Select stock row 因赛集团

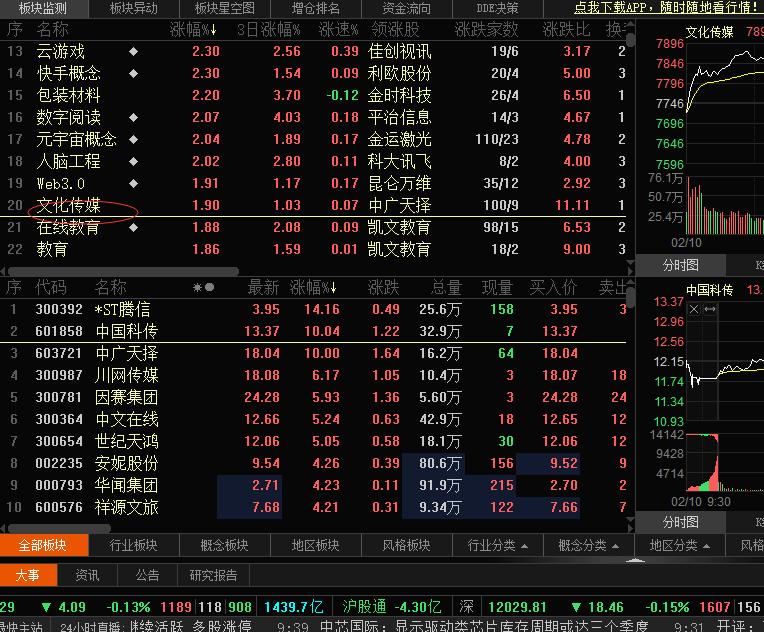point(313,397)
